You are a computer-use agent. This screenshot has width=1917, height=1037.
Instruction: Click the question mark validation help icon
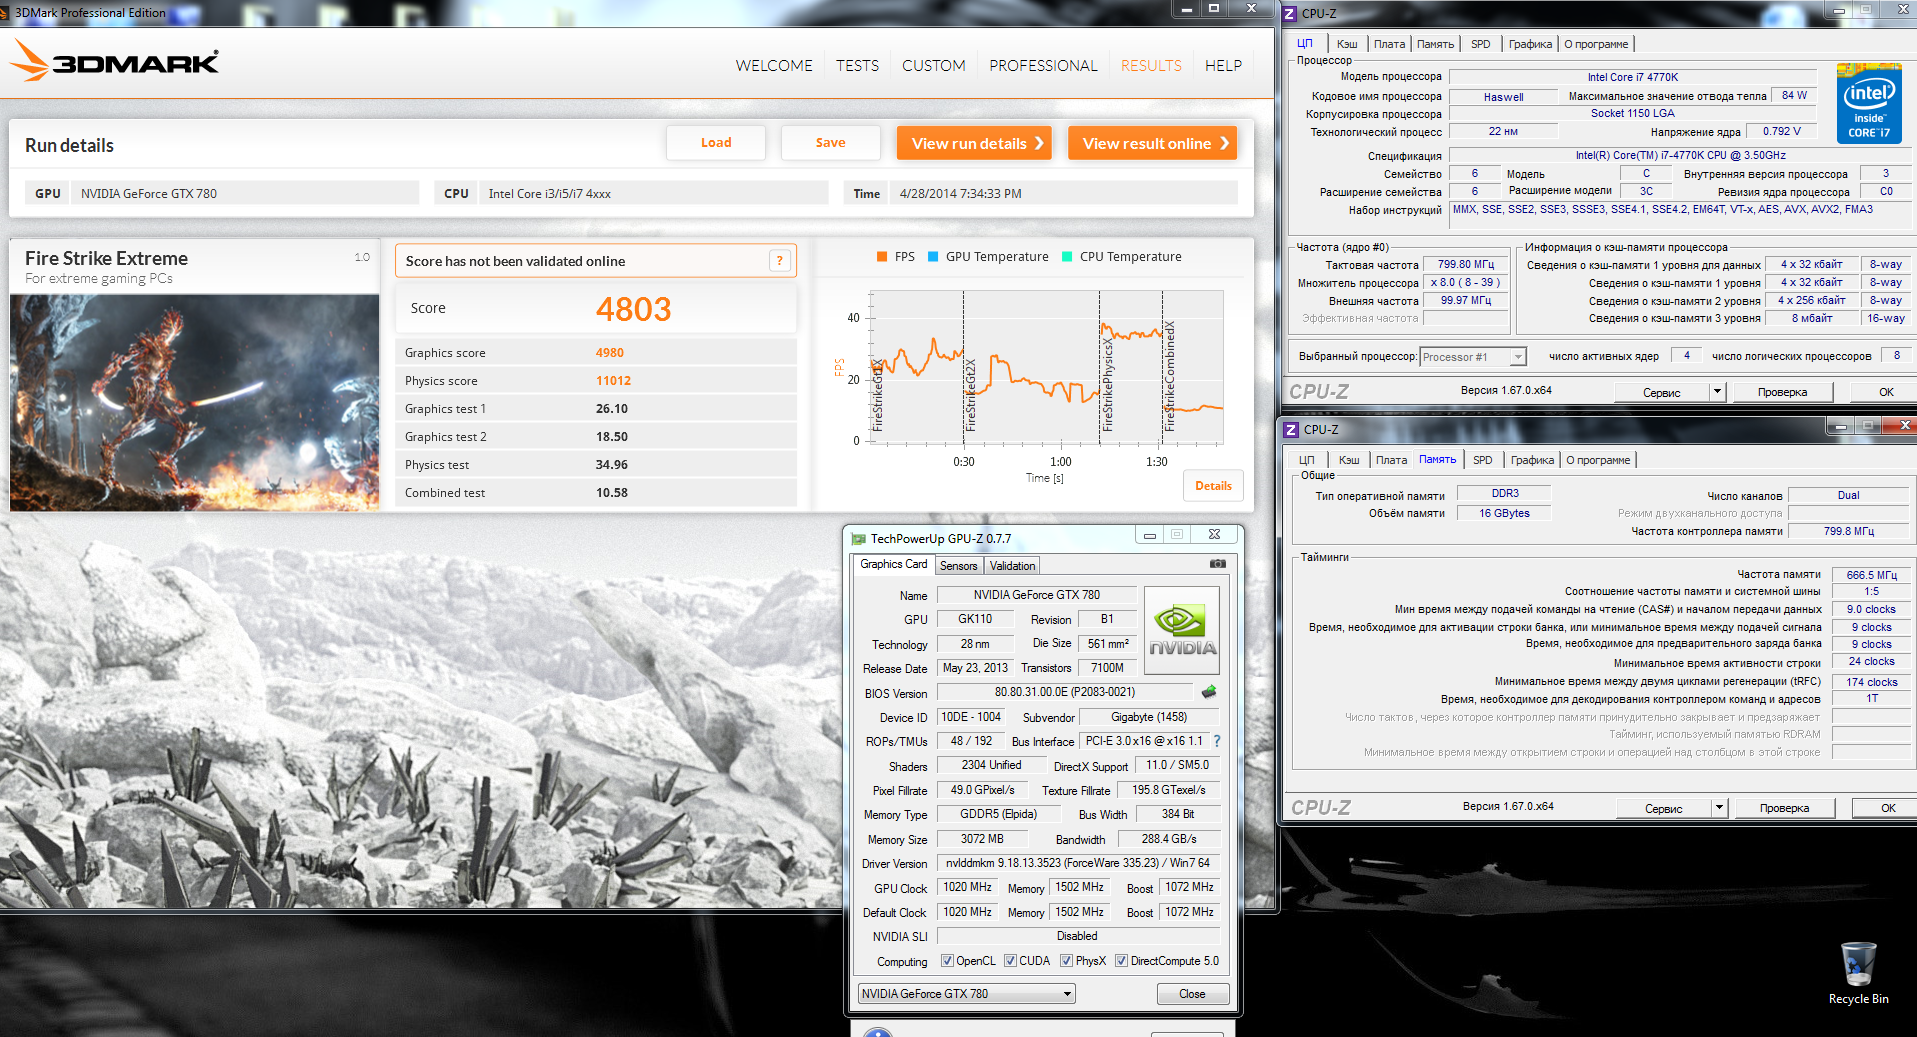tap(780, 261)
